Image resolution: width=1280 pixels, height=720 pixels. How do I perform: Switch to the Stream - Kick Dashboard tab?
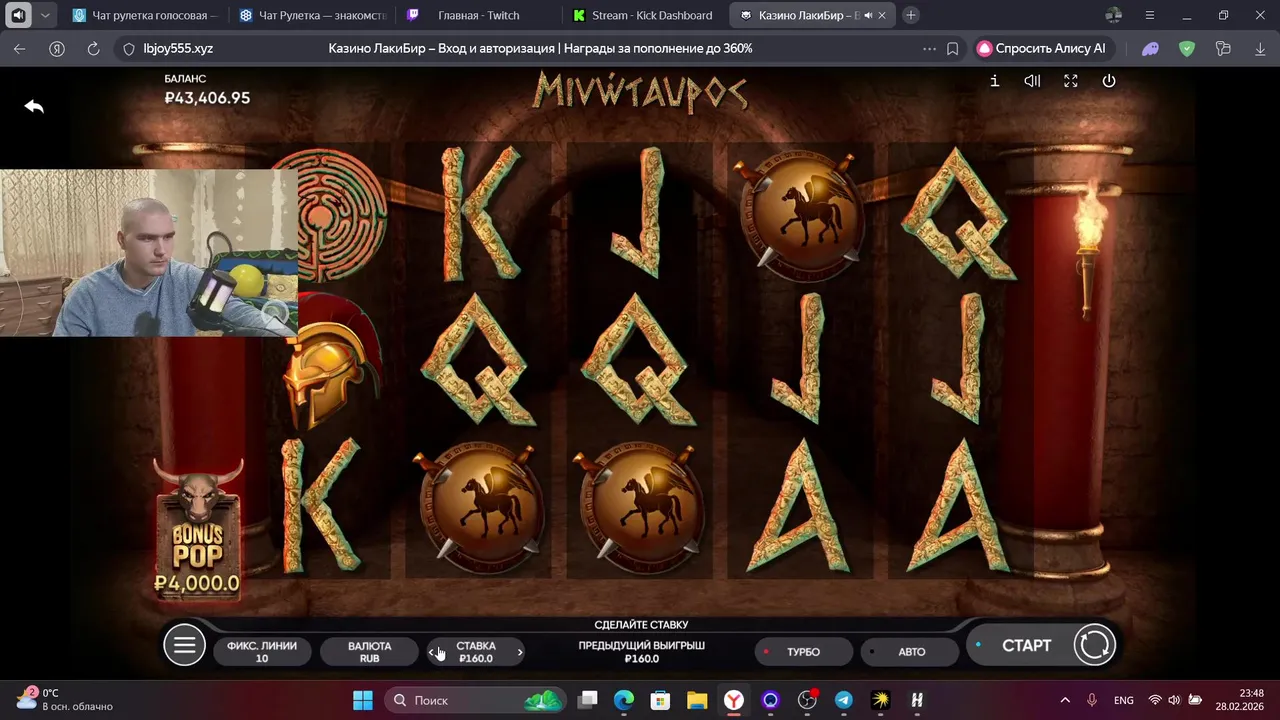tap(646, 15)
